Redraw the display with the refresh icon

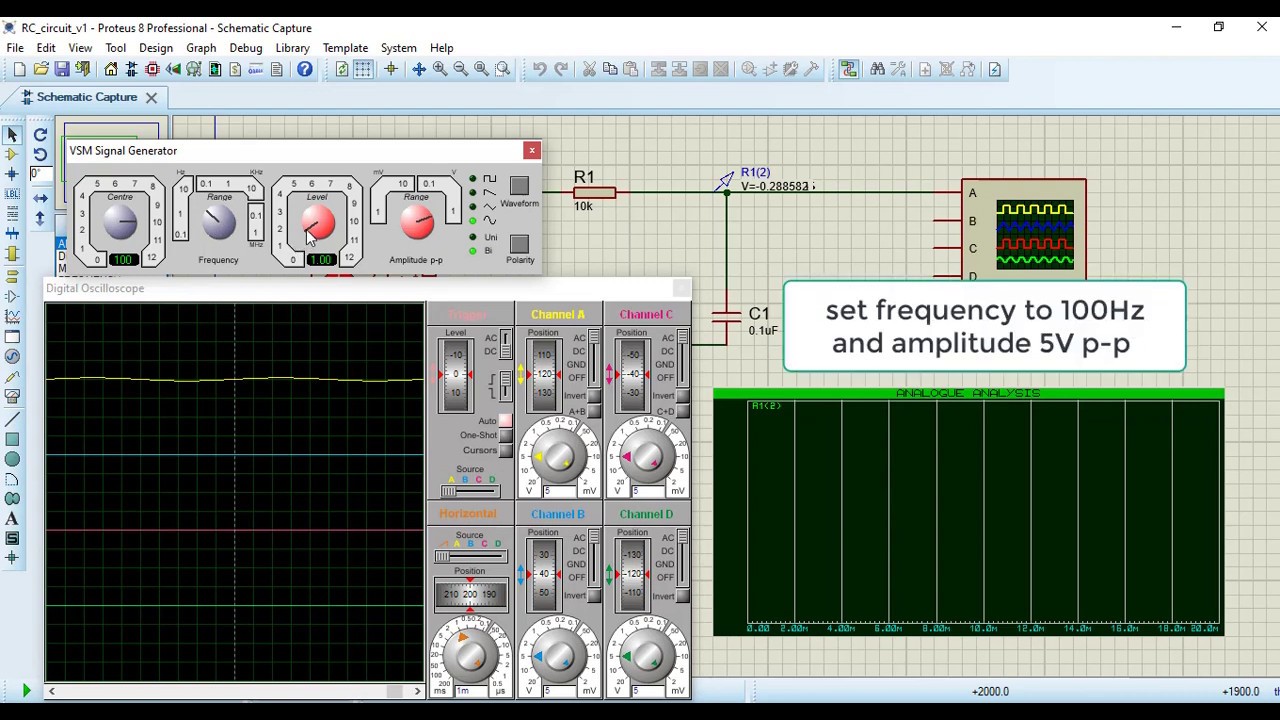(x=342, y=69)
